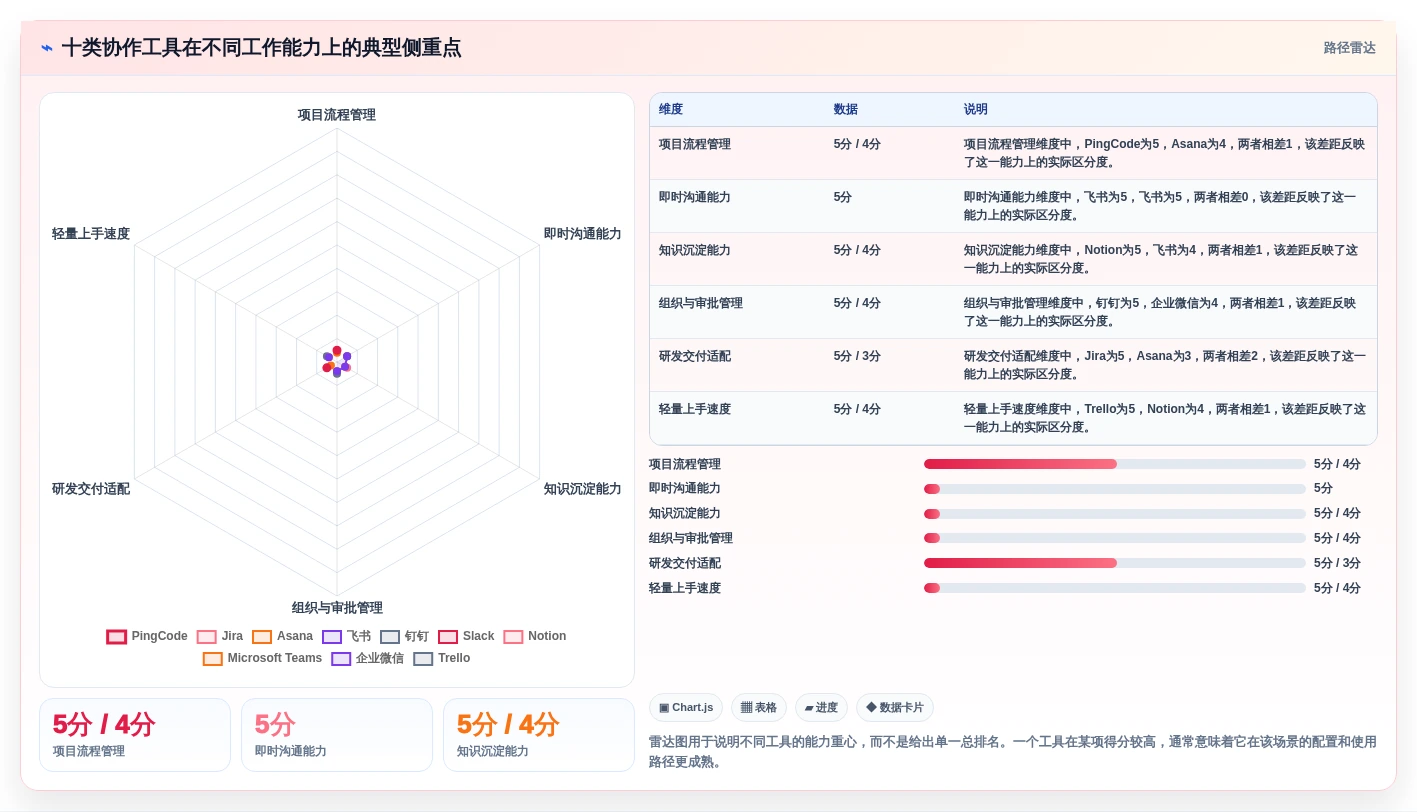Open the 知识沉淀能力 data card

539,735
